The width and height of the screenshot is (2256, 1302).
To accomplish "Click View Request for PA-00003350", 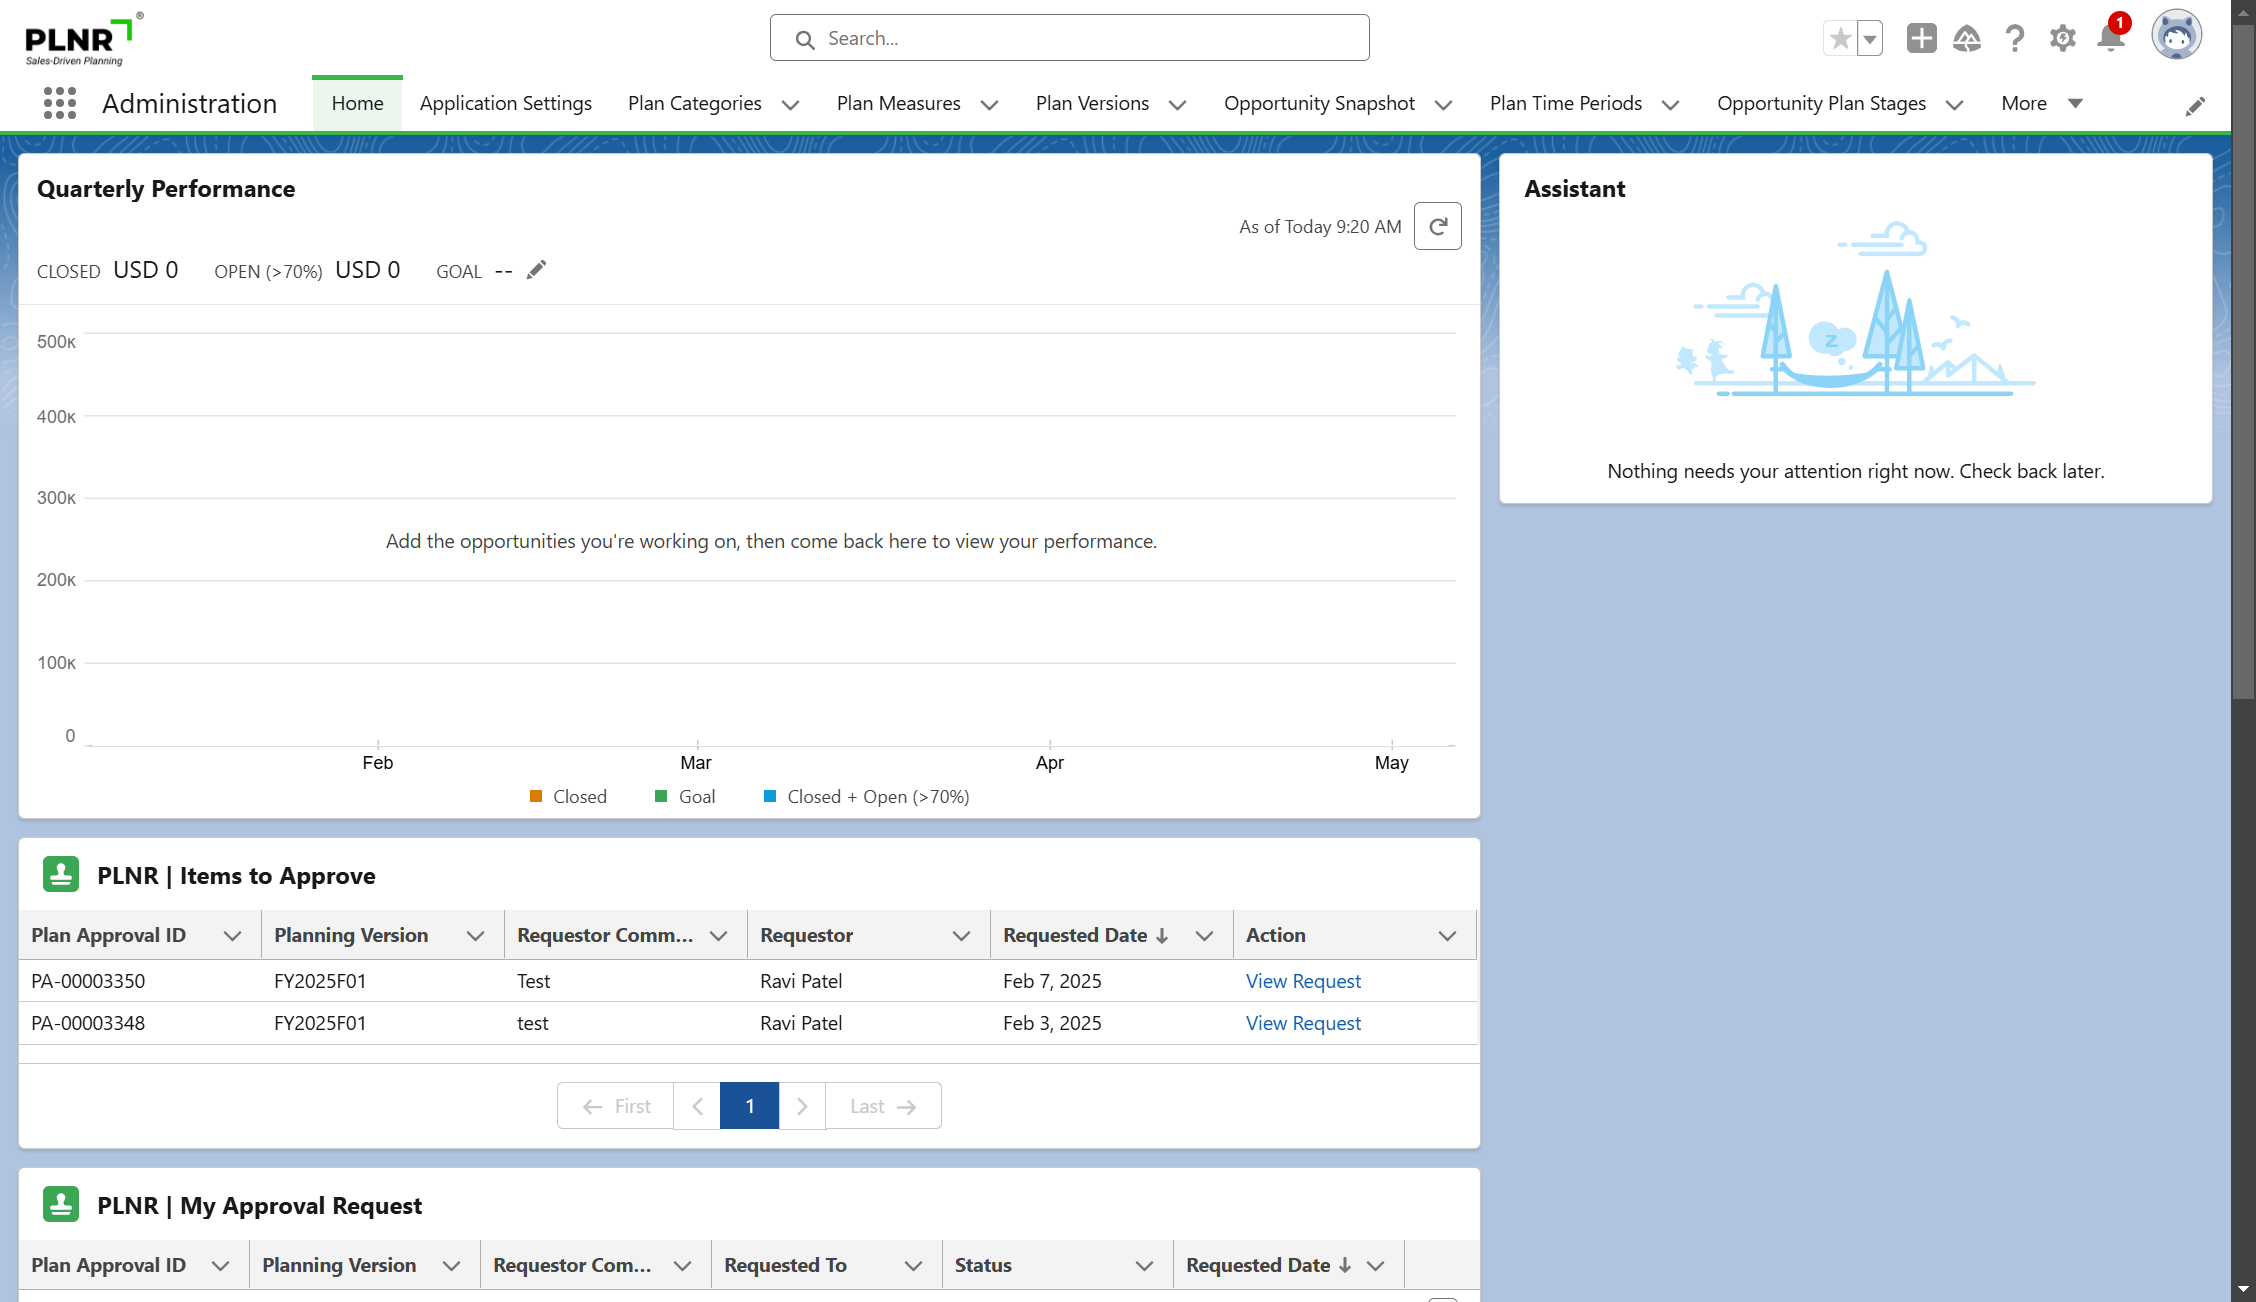I will (x=1302, y=981).
